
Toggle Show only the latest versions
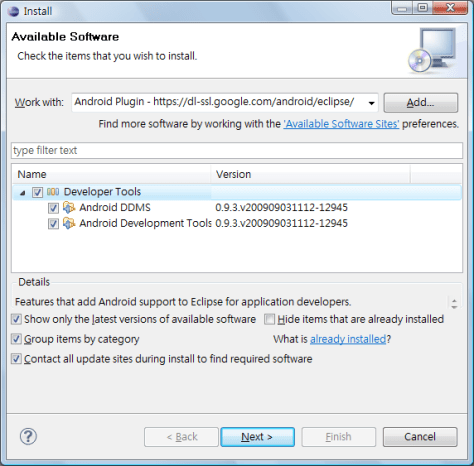16,319
